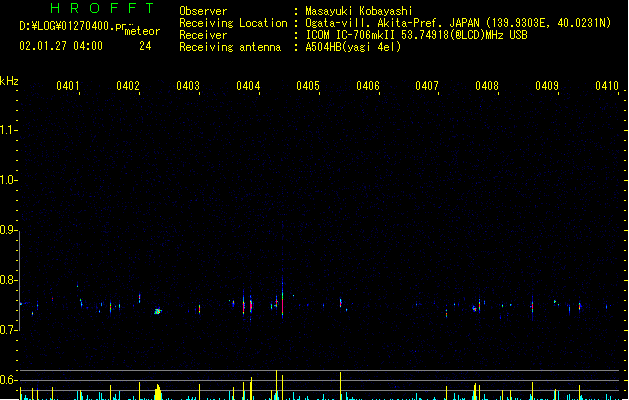Click the 0407 time marker
Image resolution: width=629 pixels, height=400 pixels.
pos(427,86)
